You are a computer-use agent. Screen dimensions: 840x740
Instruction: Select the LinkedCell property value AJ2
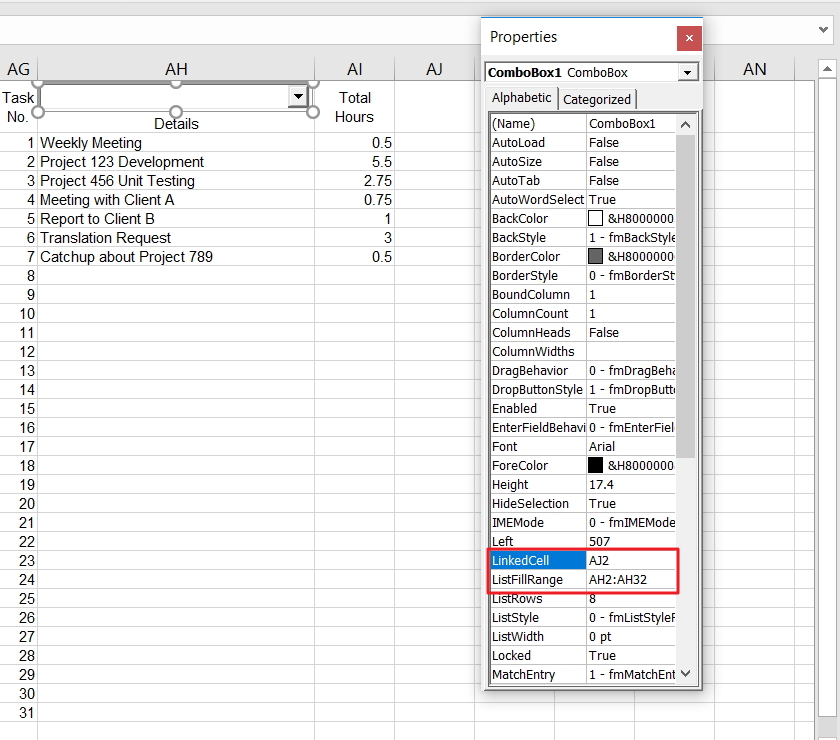point(631,560)
